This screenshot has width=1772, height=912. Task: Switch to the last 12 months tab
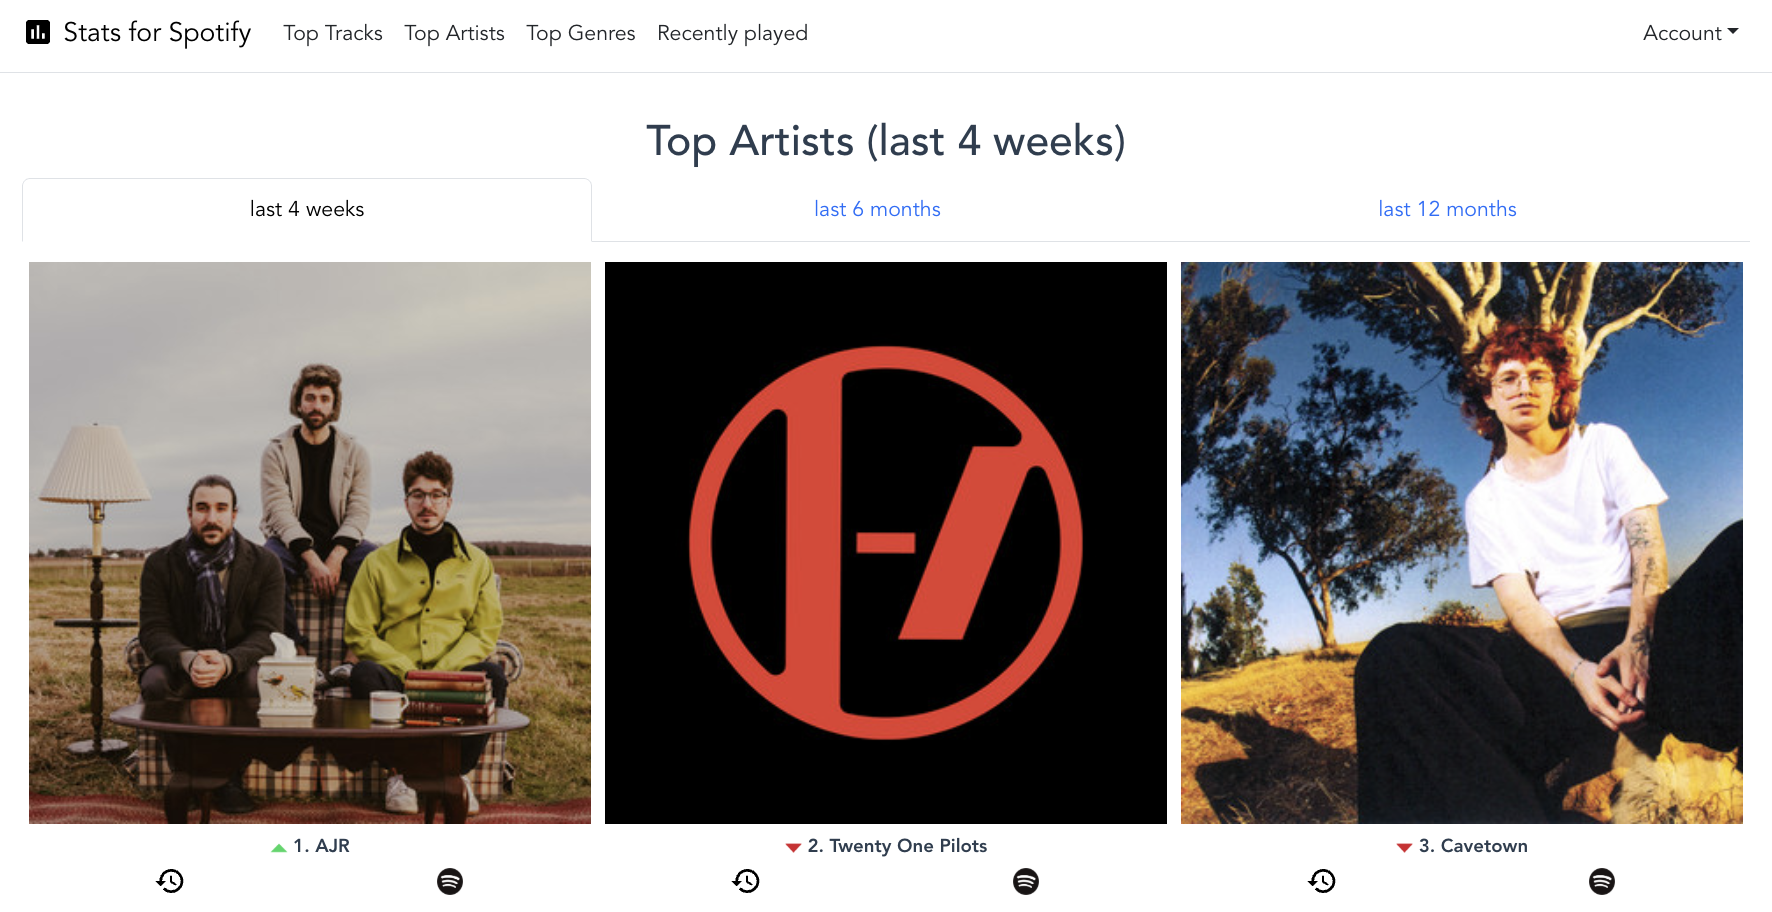1447,209
